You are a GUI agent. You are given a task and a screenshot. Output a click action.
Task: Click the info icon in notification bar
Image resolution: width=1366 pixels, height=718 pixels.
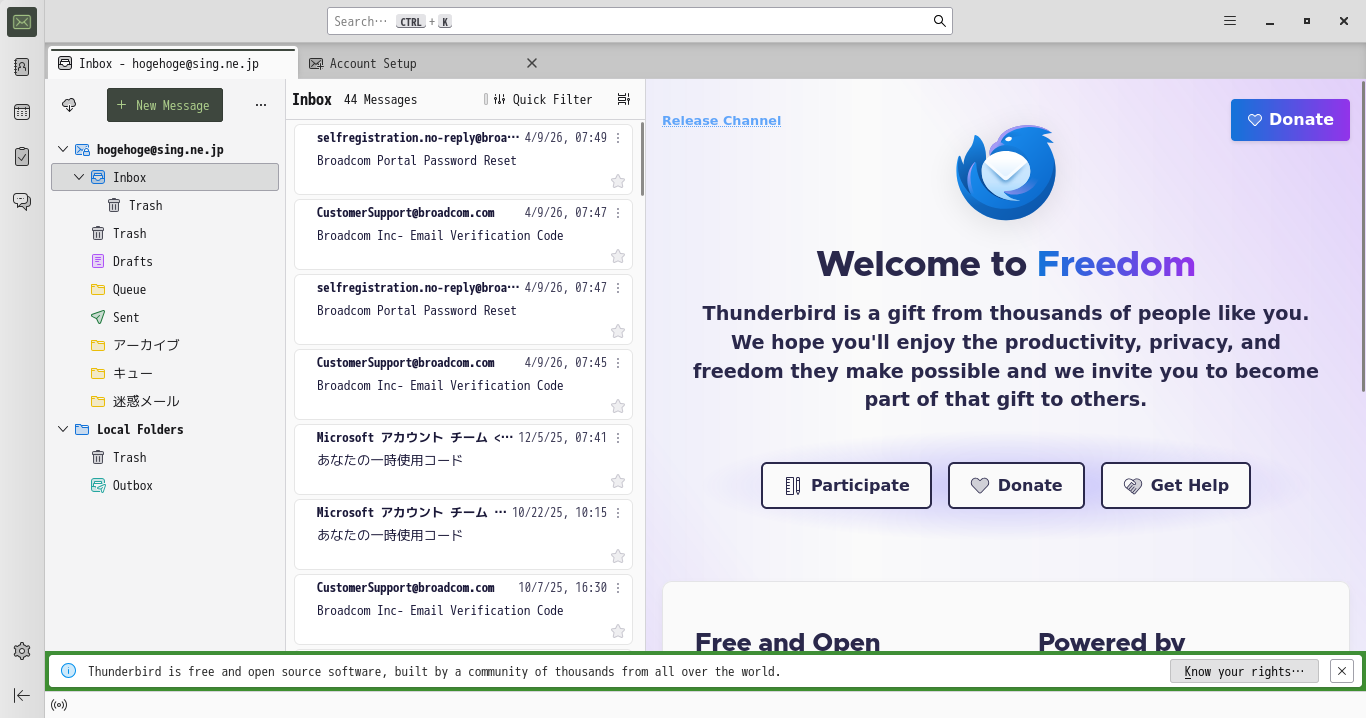(x=69, y=671)
